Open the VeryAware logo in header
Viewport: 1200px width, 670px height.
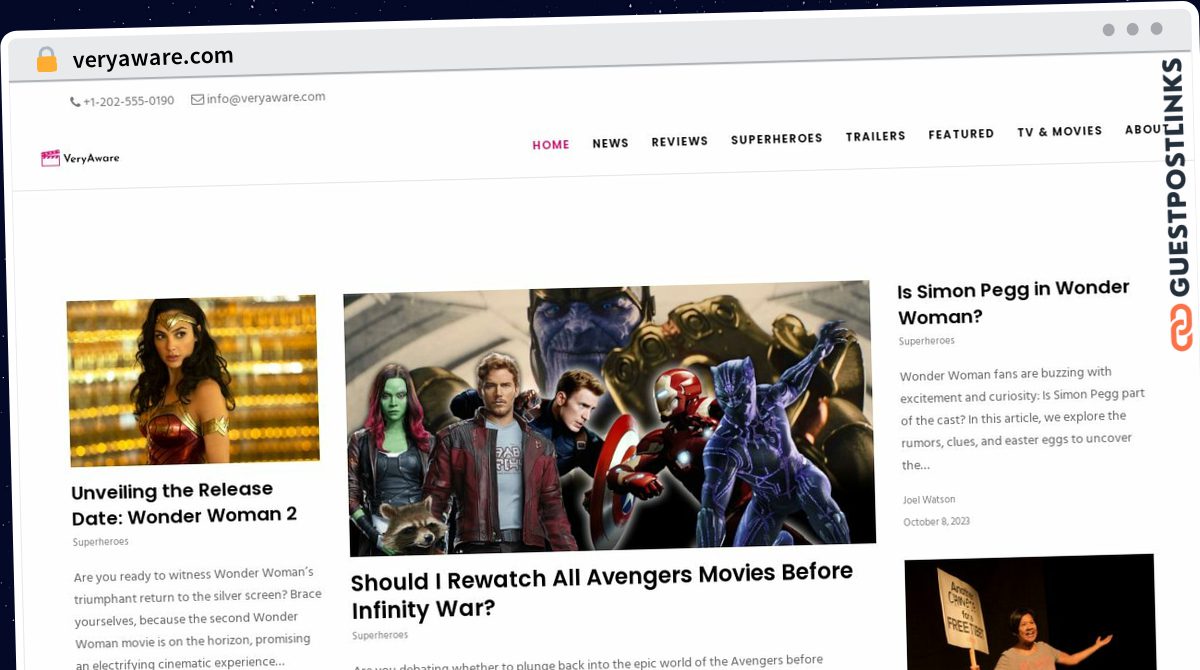80,158
